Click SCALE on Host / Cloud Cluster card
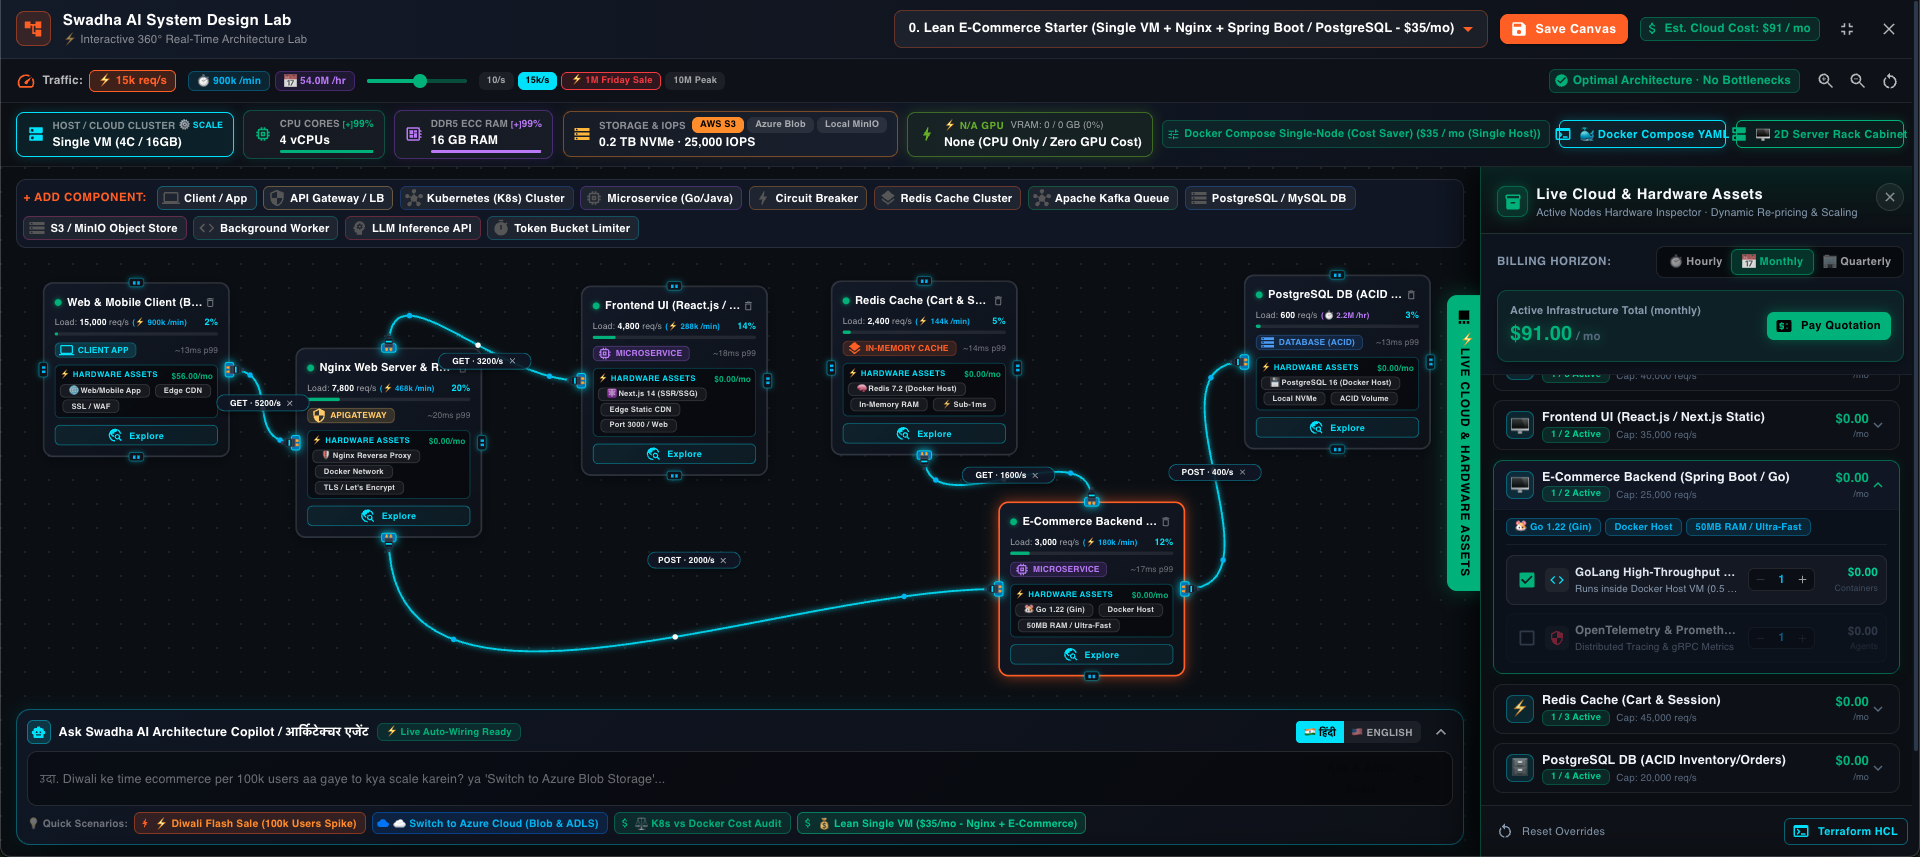The height and width of the screenshot is (857, 1920). [x=201, y=125]
